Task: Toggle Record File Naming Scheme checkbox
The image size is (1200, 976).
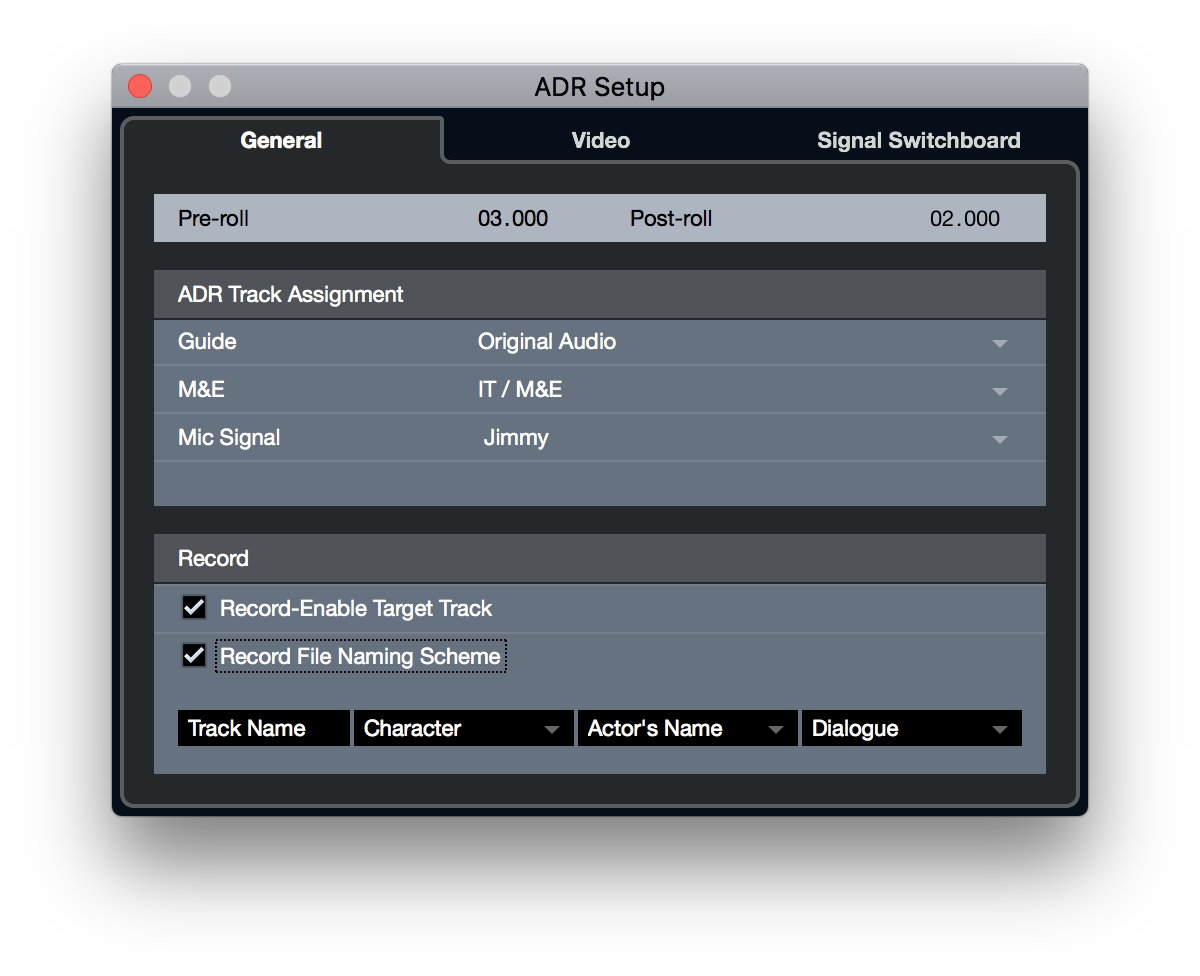Action: (x=194, y=656)
